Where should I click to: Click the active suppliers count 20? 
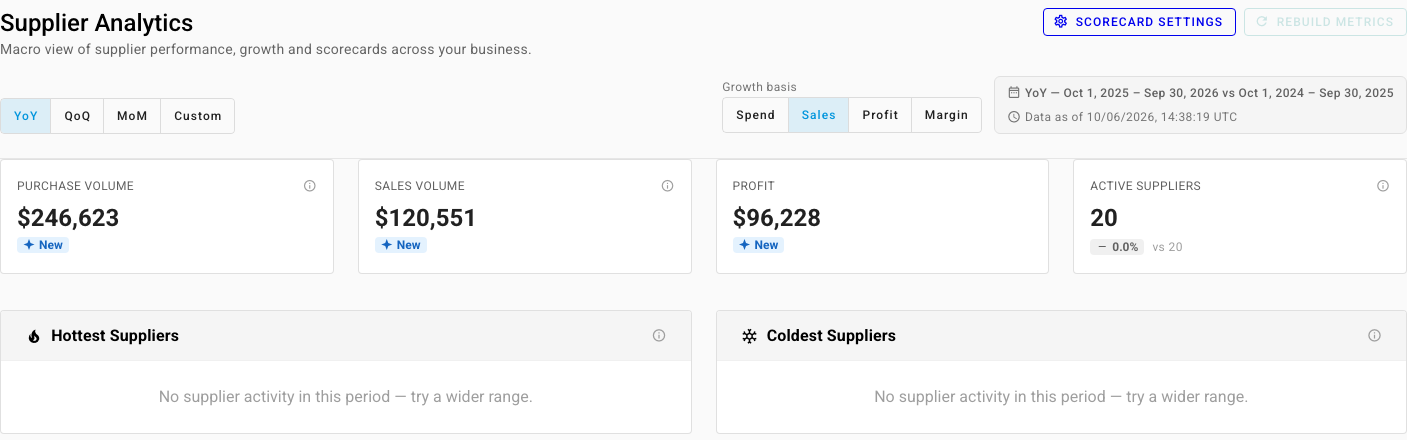[x=1104, y=218]
